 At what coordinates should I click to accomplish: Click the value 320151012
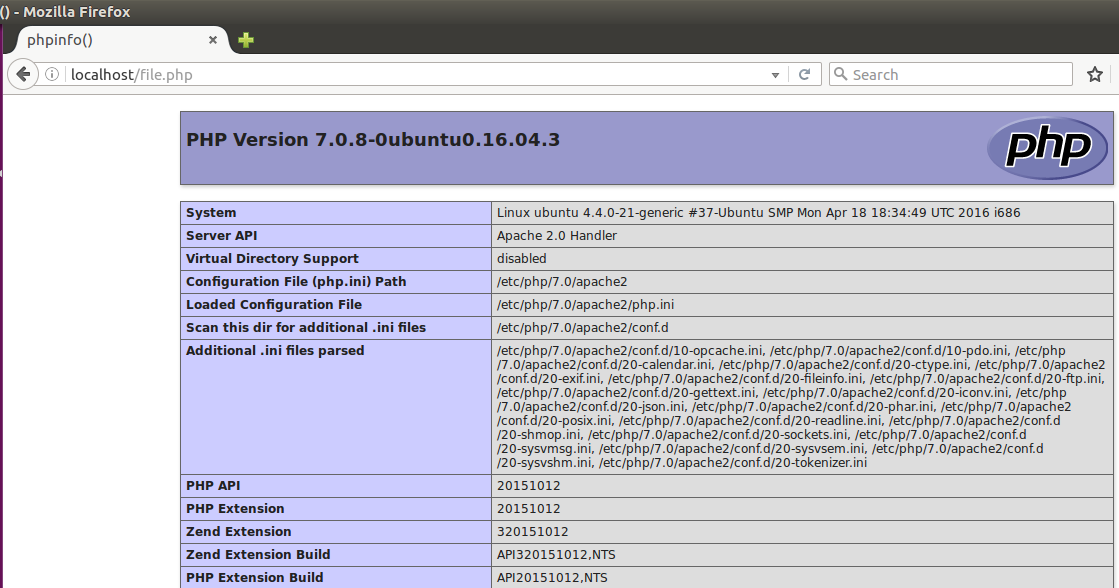coord(532,531)
